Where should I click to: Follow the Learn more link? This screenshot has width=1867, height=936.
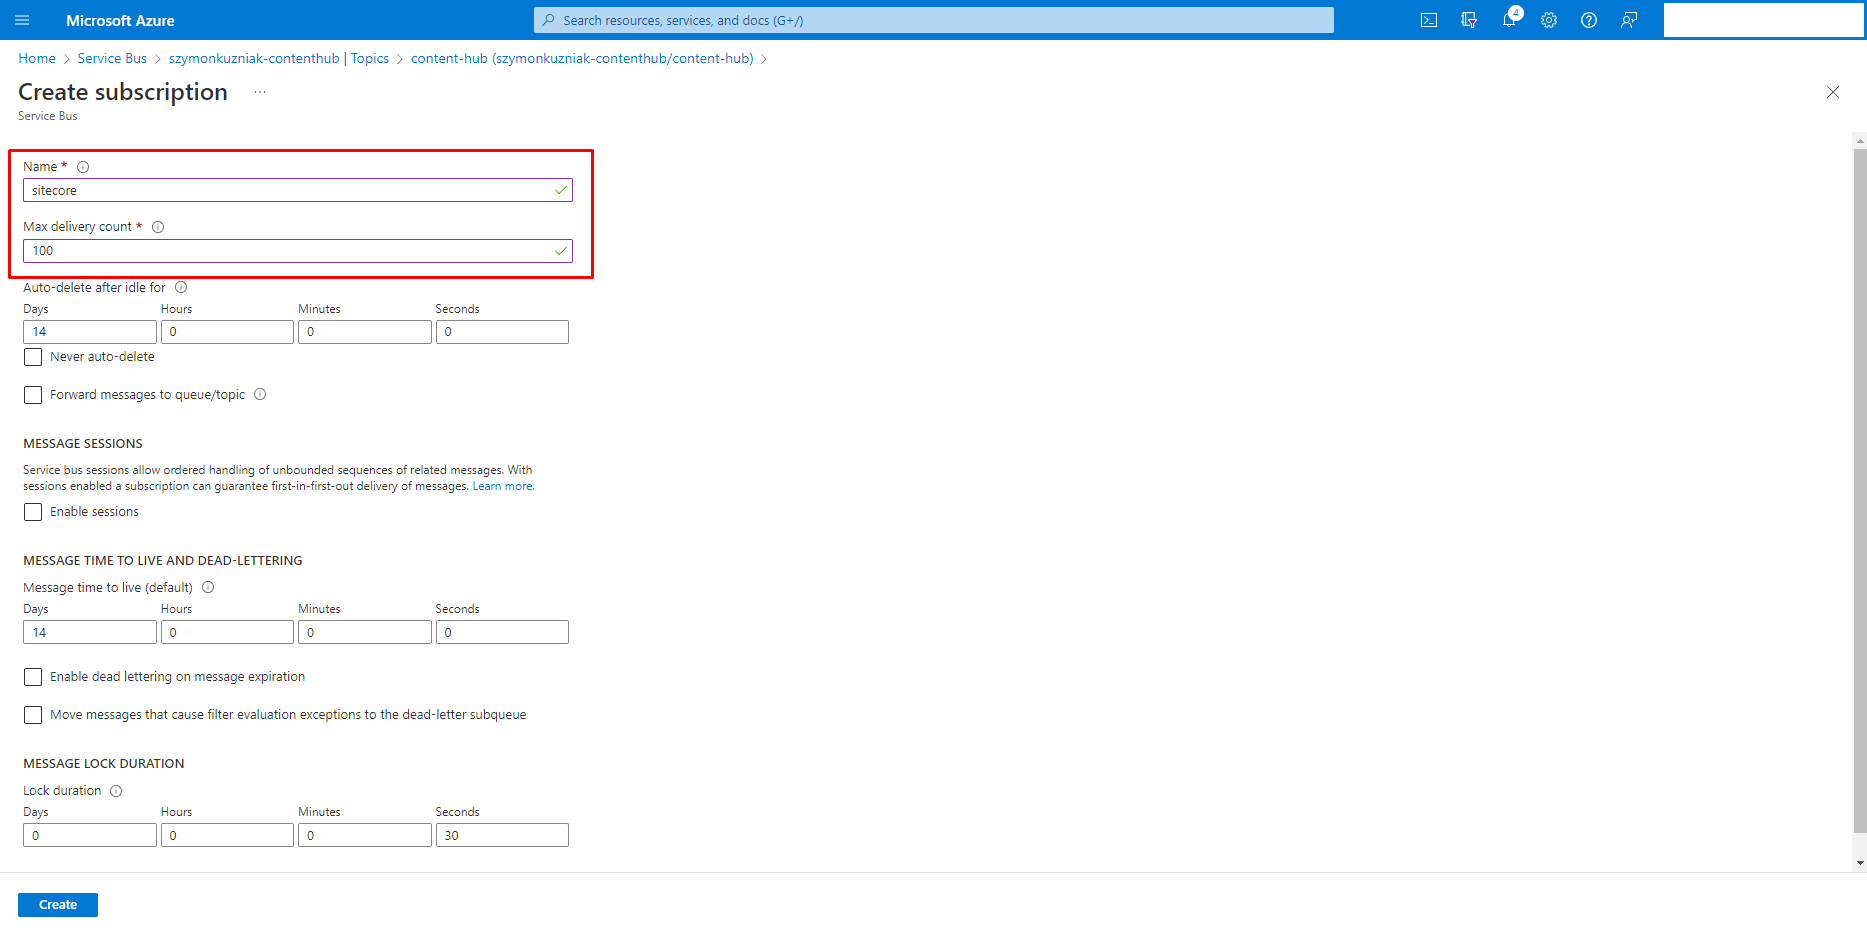(x=502, y=486)
